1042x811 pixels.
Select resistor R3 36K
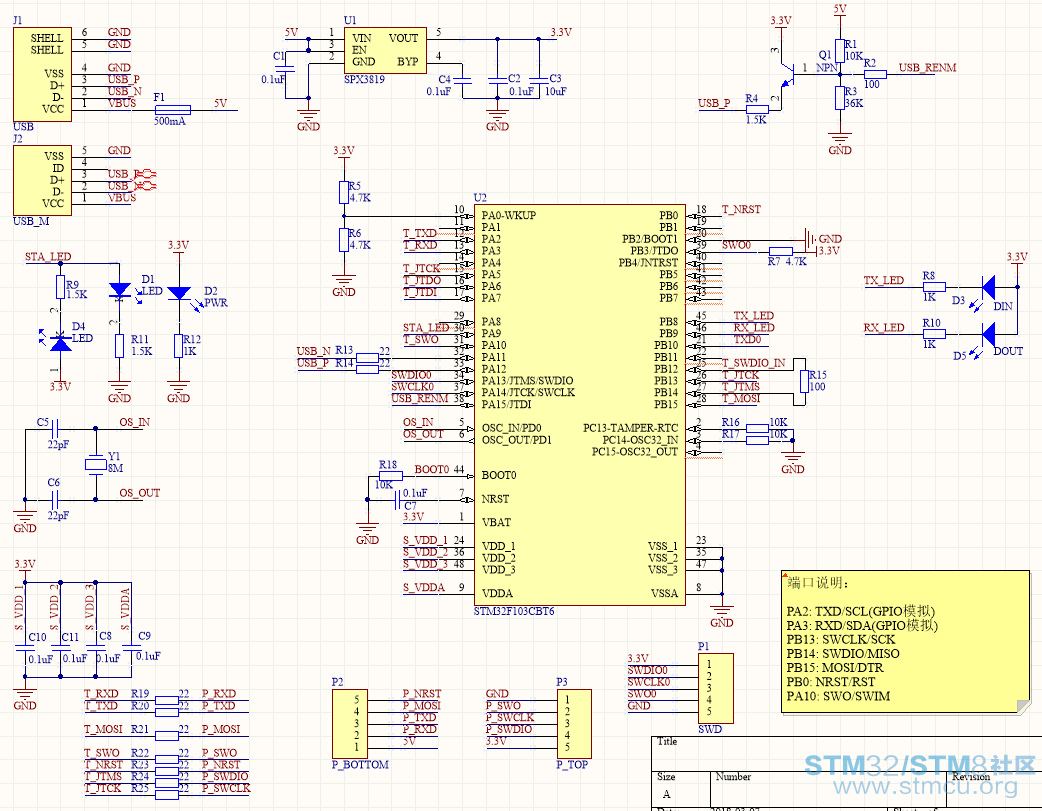click(840, 97)
